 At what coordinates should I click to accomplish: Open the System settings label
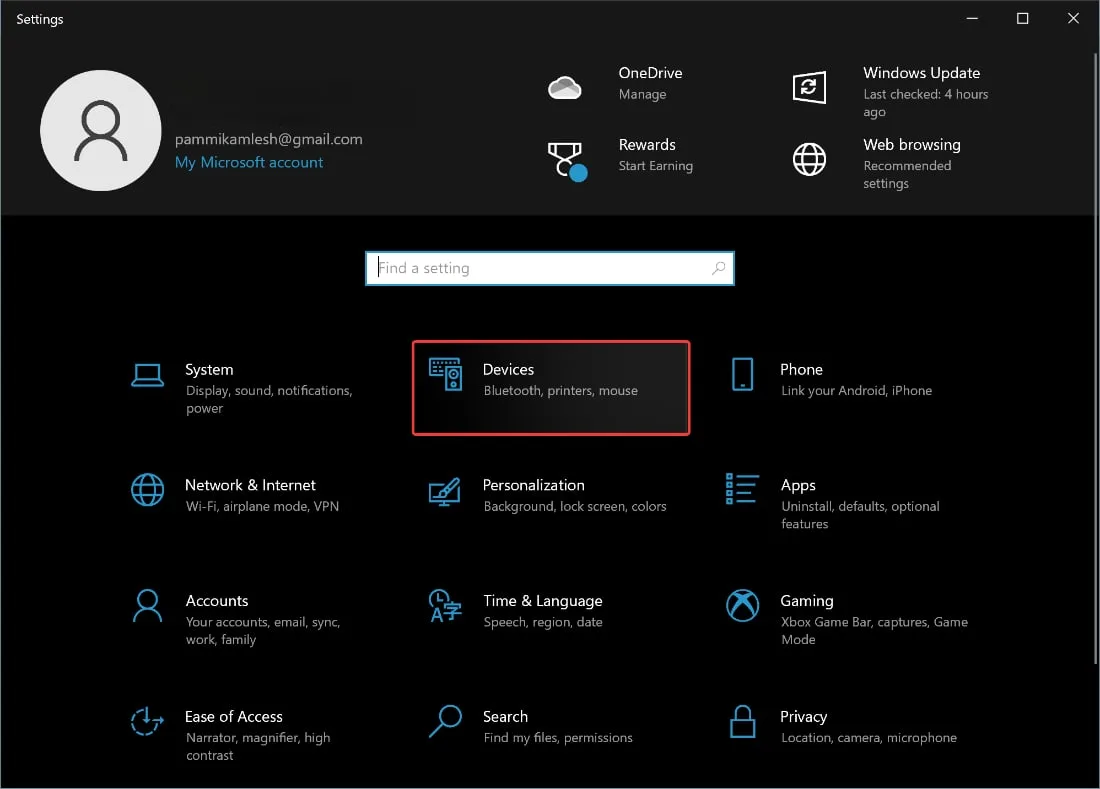coord(209,370)
